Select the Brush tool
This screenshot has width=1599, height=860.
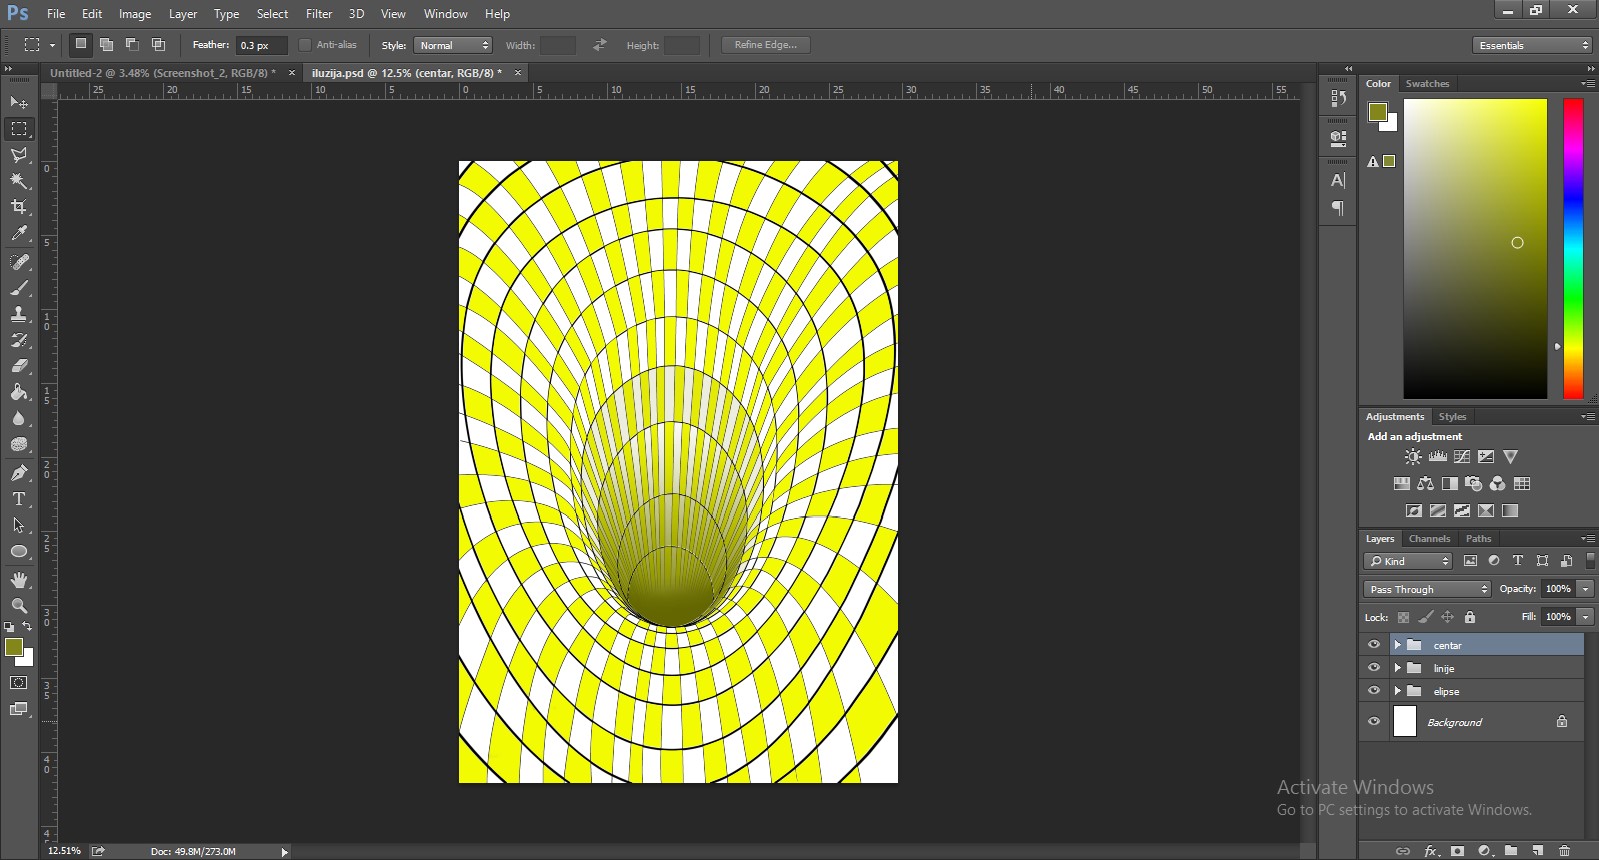(19, 288)
